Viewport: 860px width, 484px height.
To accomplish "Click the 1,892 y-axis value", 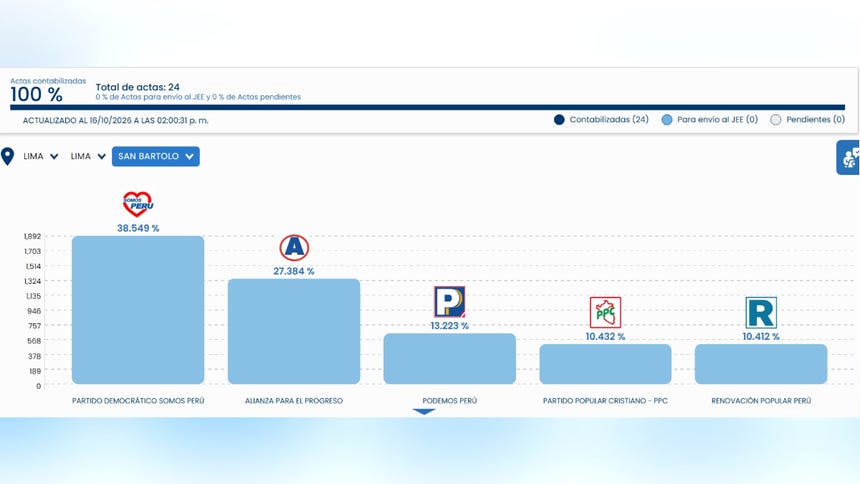I will pyautogui.click(x=32, y=236).
